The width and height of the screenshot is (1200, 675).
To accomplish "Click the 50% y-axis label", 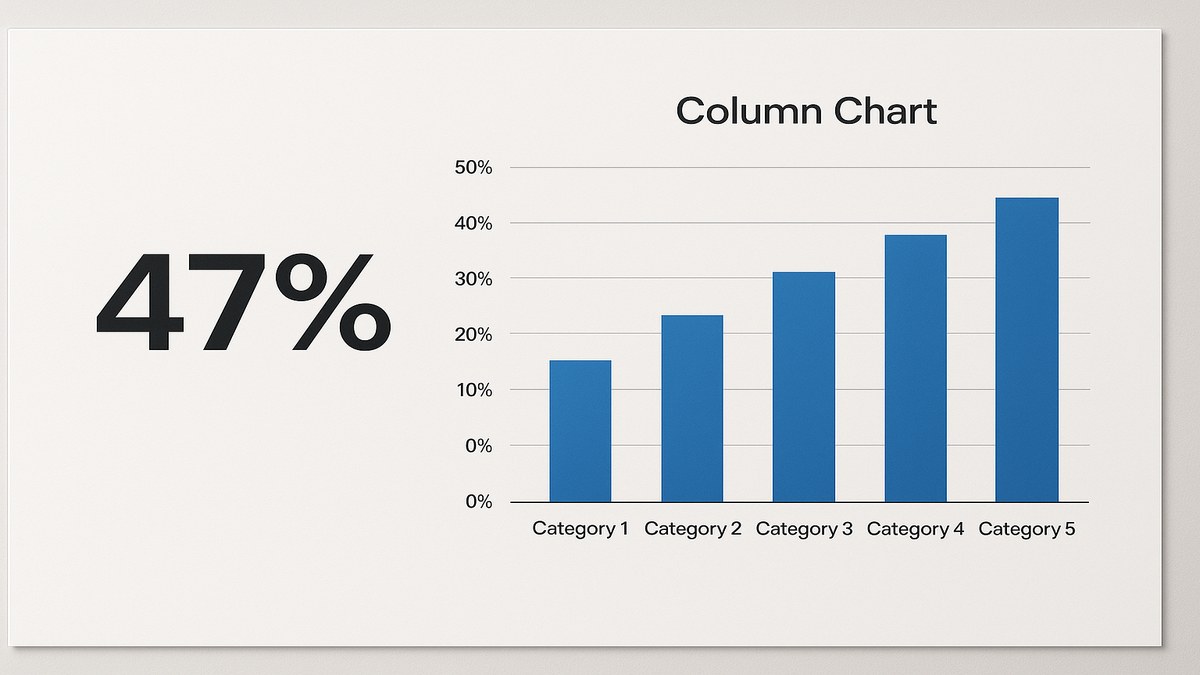I will click(x=473, y=168).
